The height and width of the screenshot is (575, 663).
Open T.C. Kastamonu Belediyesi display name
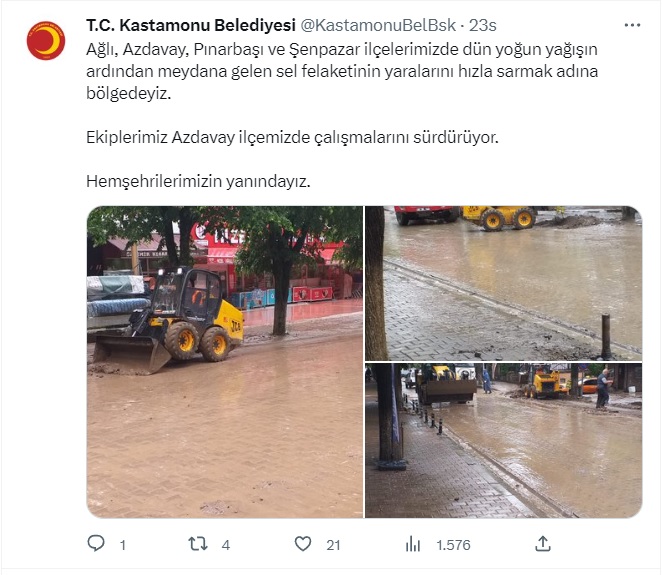coord(191,25)
